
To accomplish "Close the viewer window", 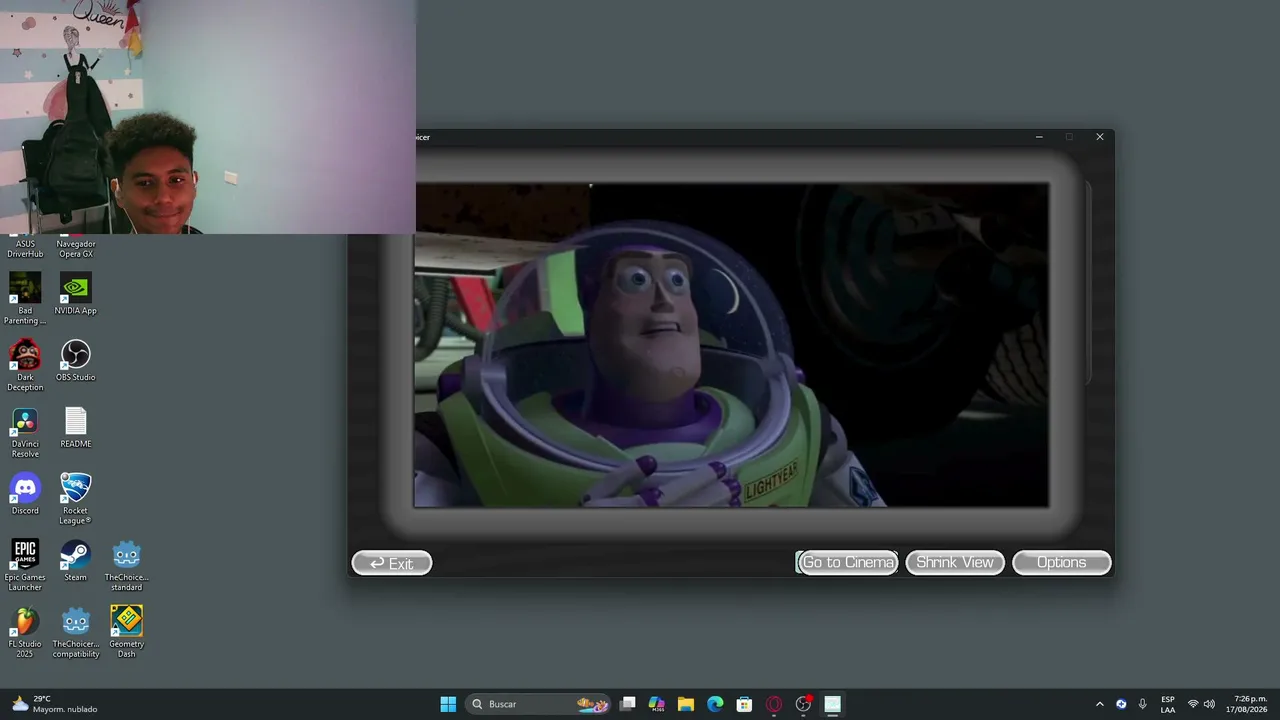I will [1100, 137].
